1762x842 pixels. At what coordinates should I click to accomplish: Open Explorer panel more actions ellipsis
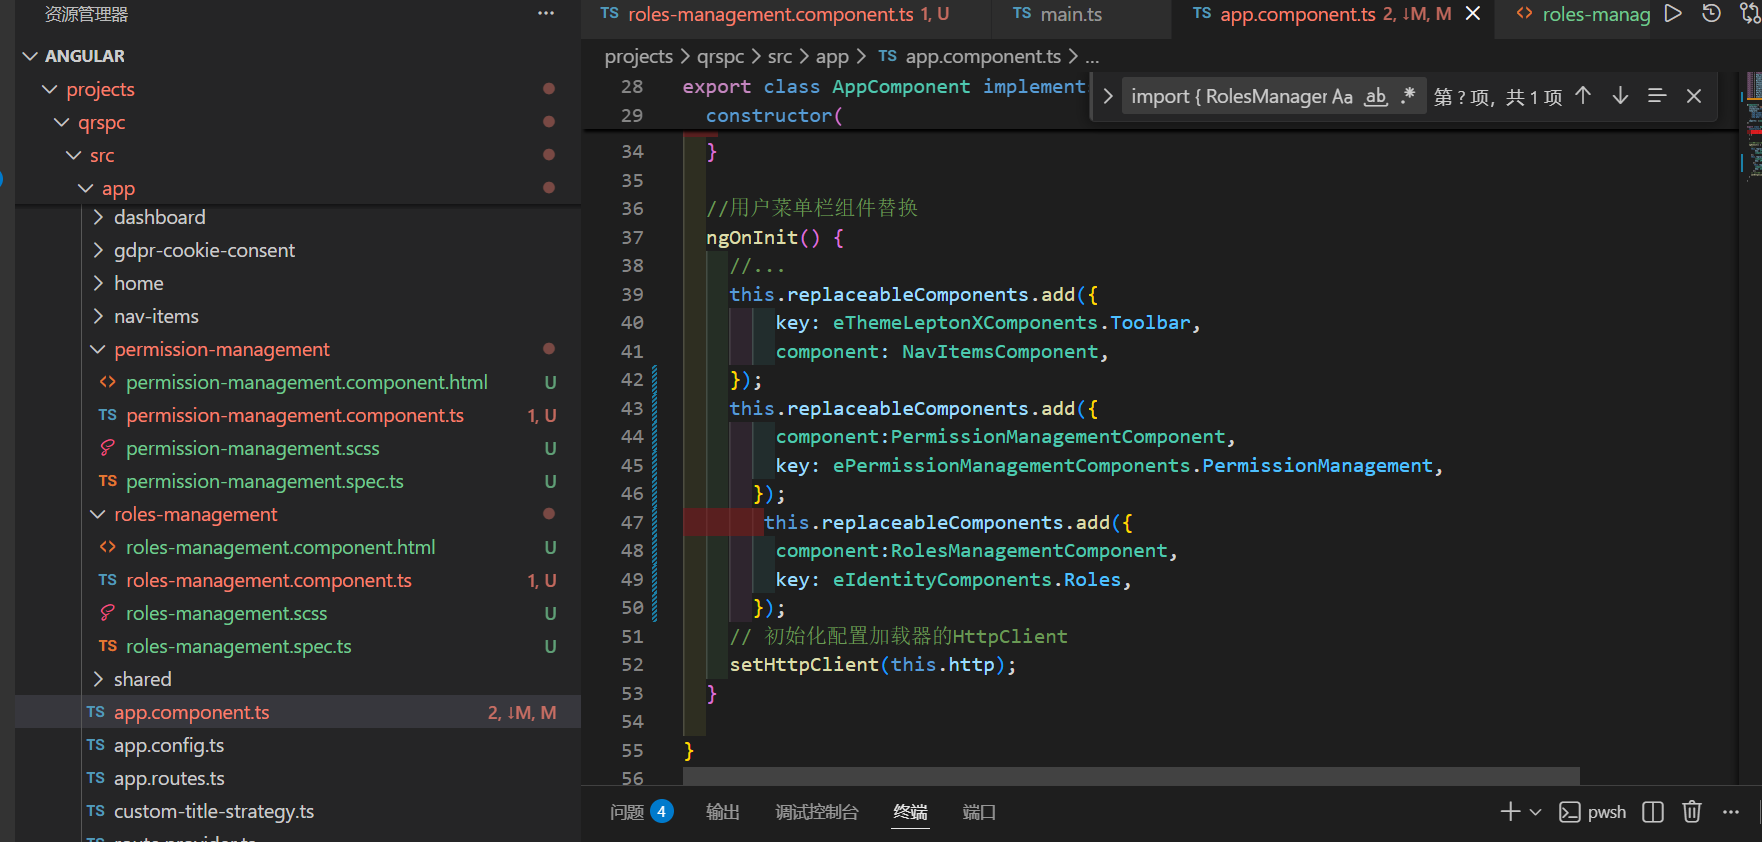click(x=546, y=14)
